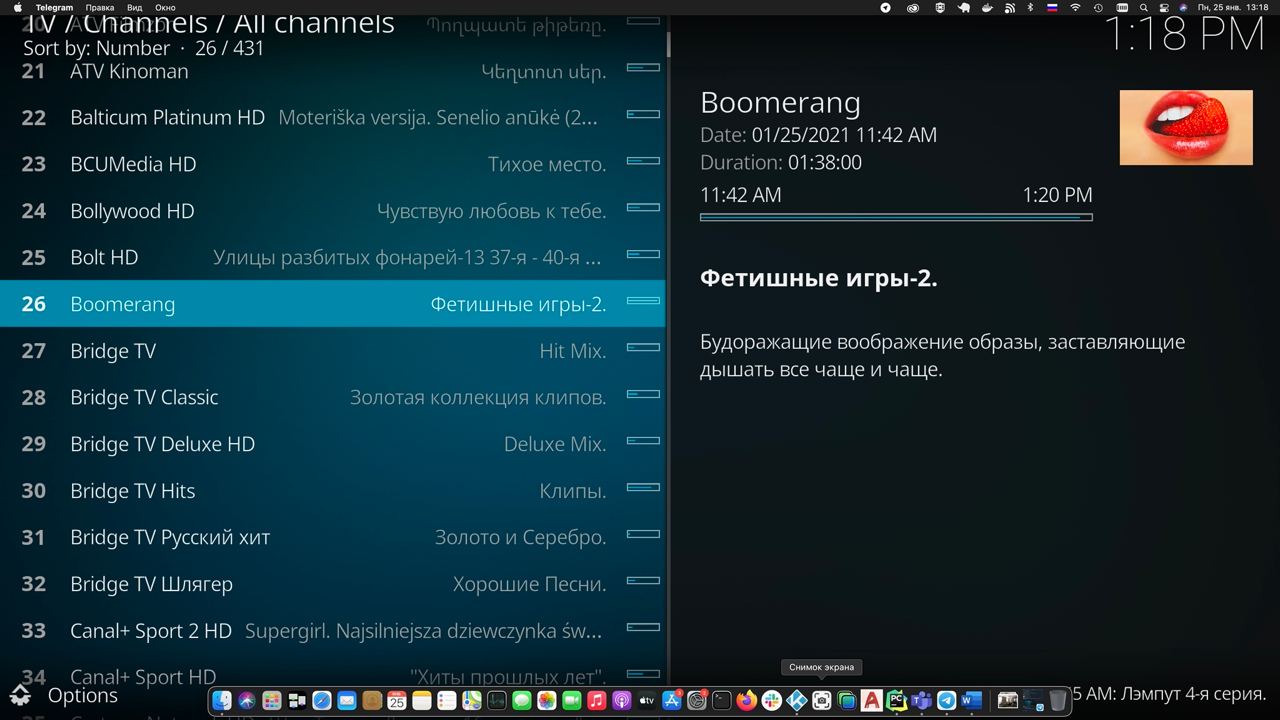Select channel 30 Bridge TV Hits

332,491
